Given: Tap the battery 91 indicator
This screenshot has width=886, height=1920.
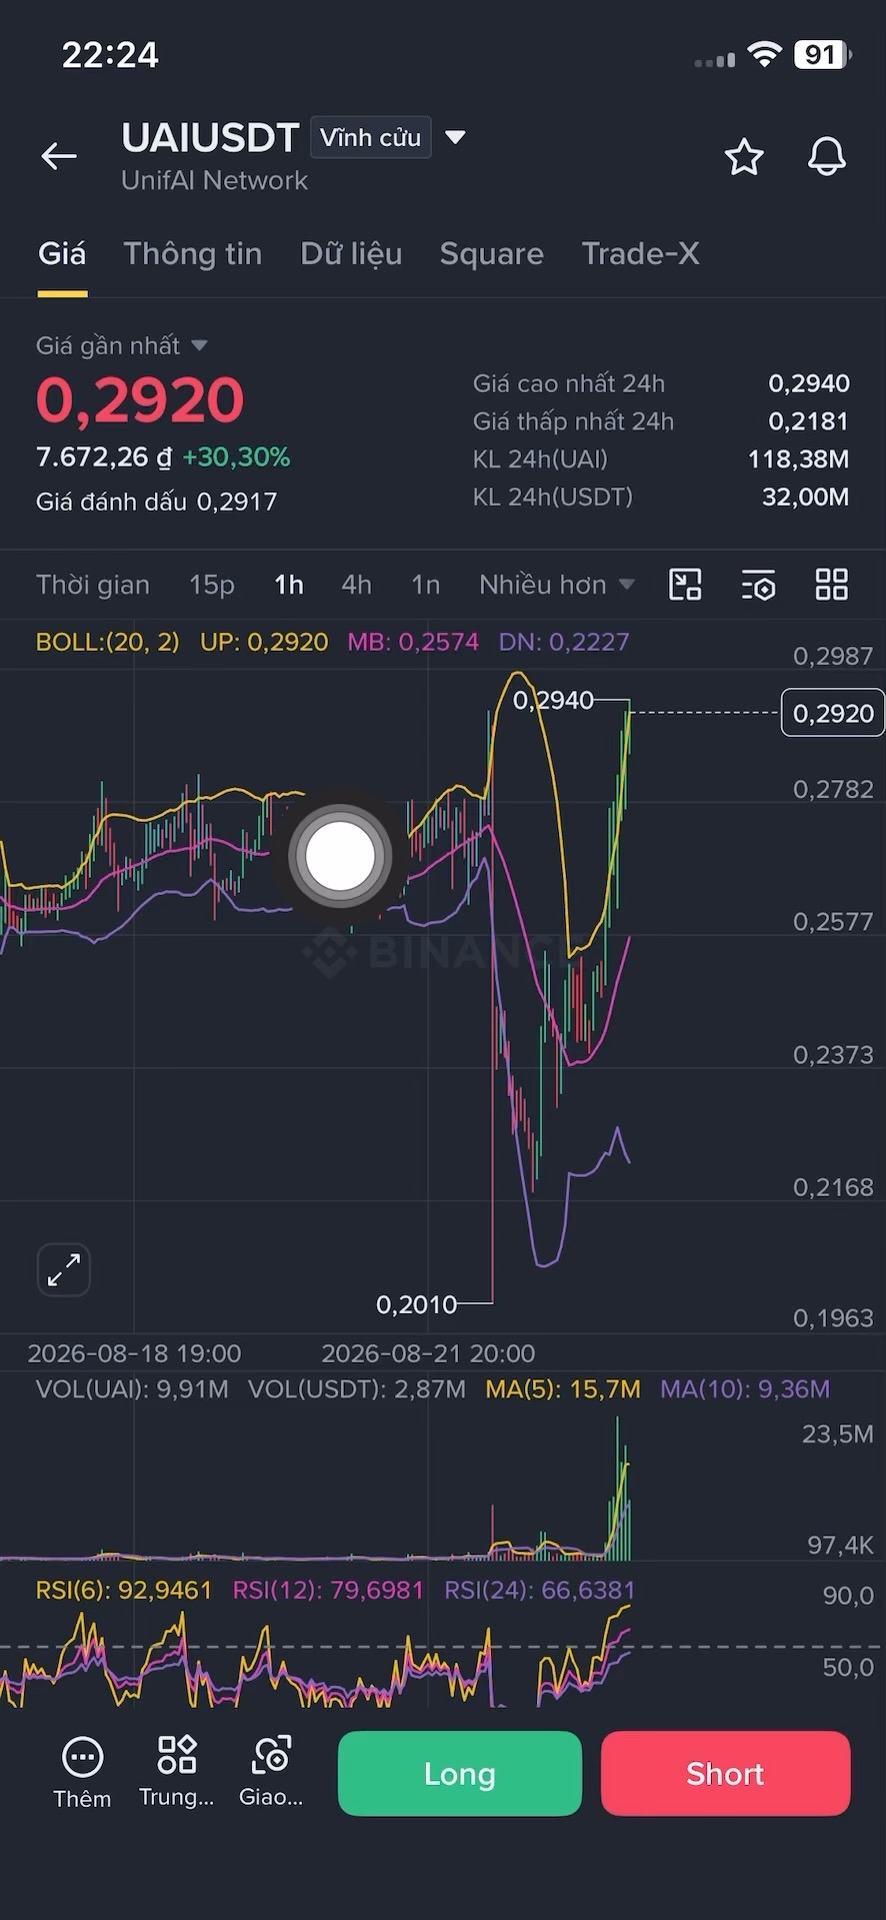Looking at the screenshot, I should point(823,55).
